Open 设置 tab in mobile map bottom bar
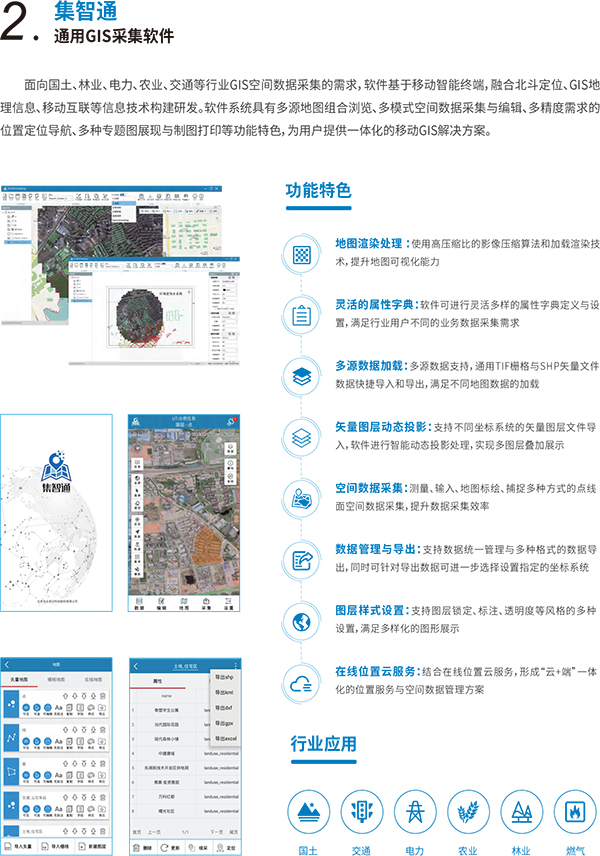 point(228,604)
